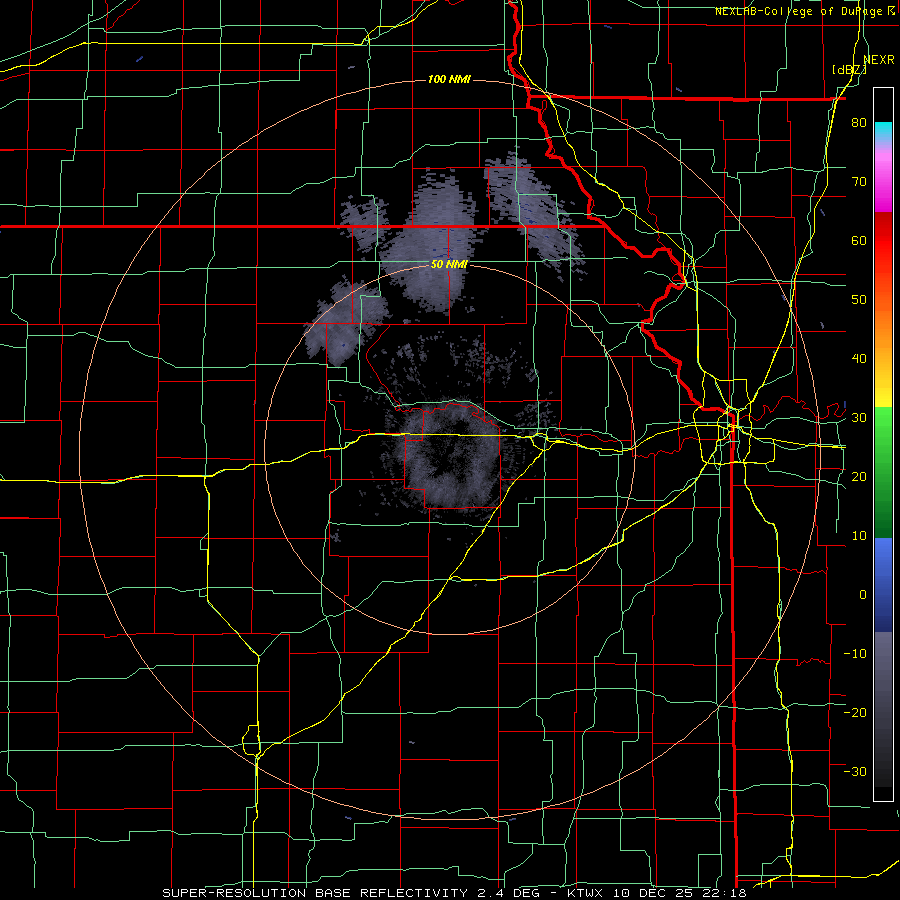The height and width of the screenshot is (900, 900).
Task: Click the 50 dBZ scale value
Action: point(859,300)
